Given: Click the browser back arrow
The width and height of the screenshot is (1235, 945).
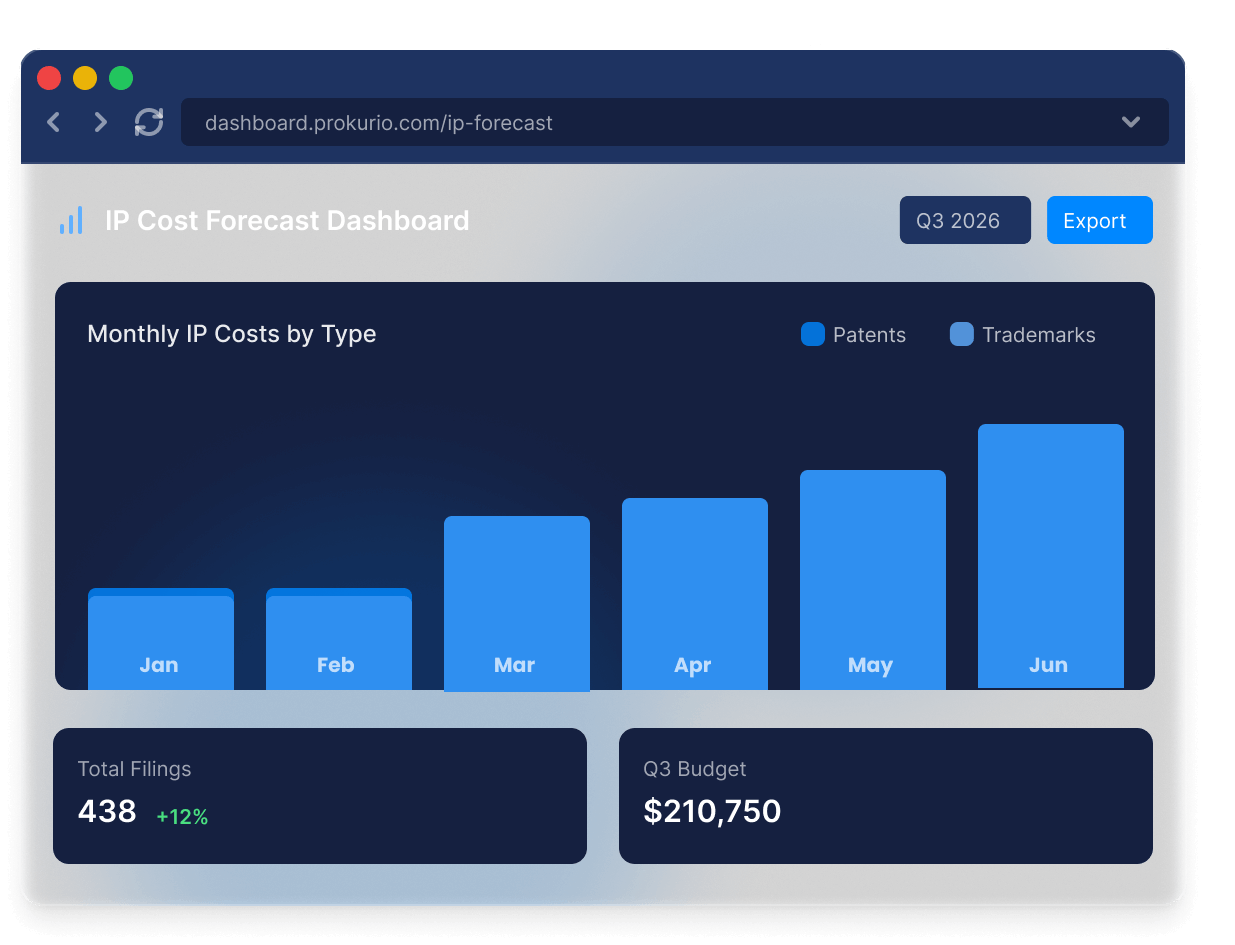Looking at the screenshot, I should (54, 122).
